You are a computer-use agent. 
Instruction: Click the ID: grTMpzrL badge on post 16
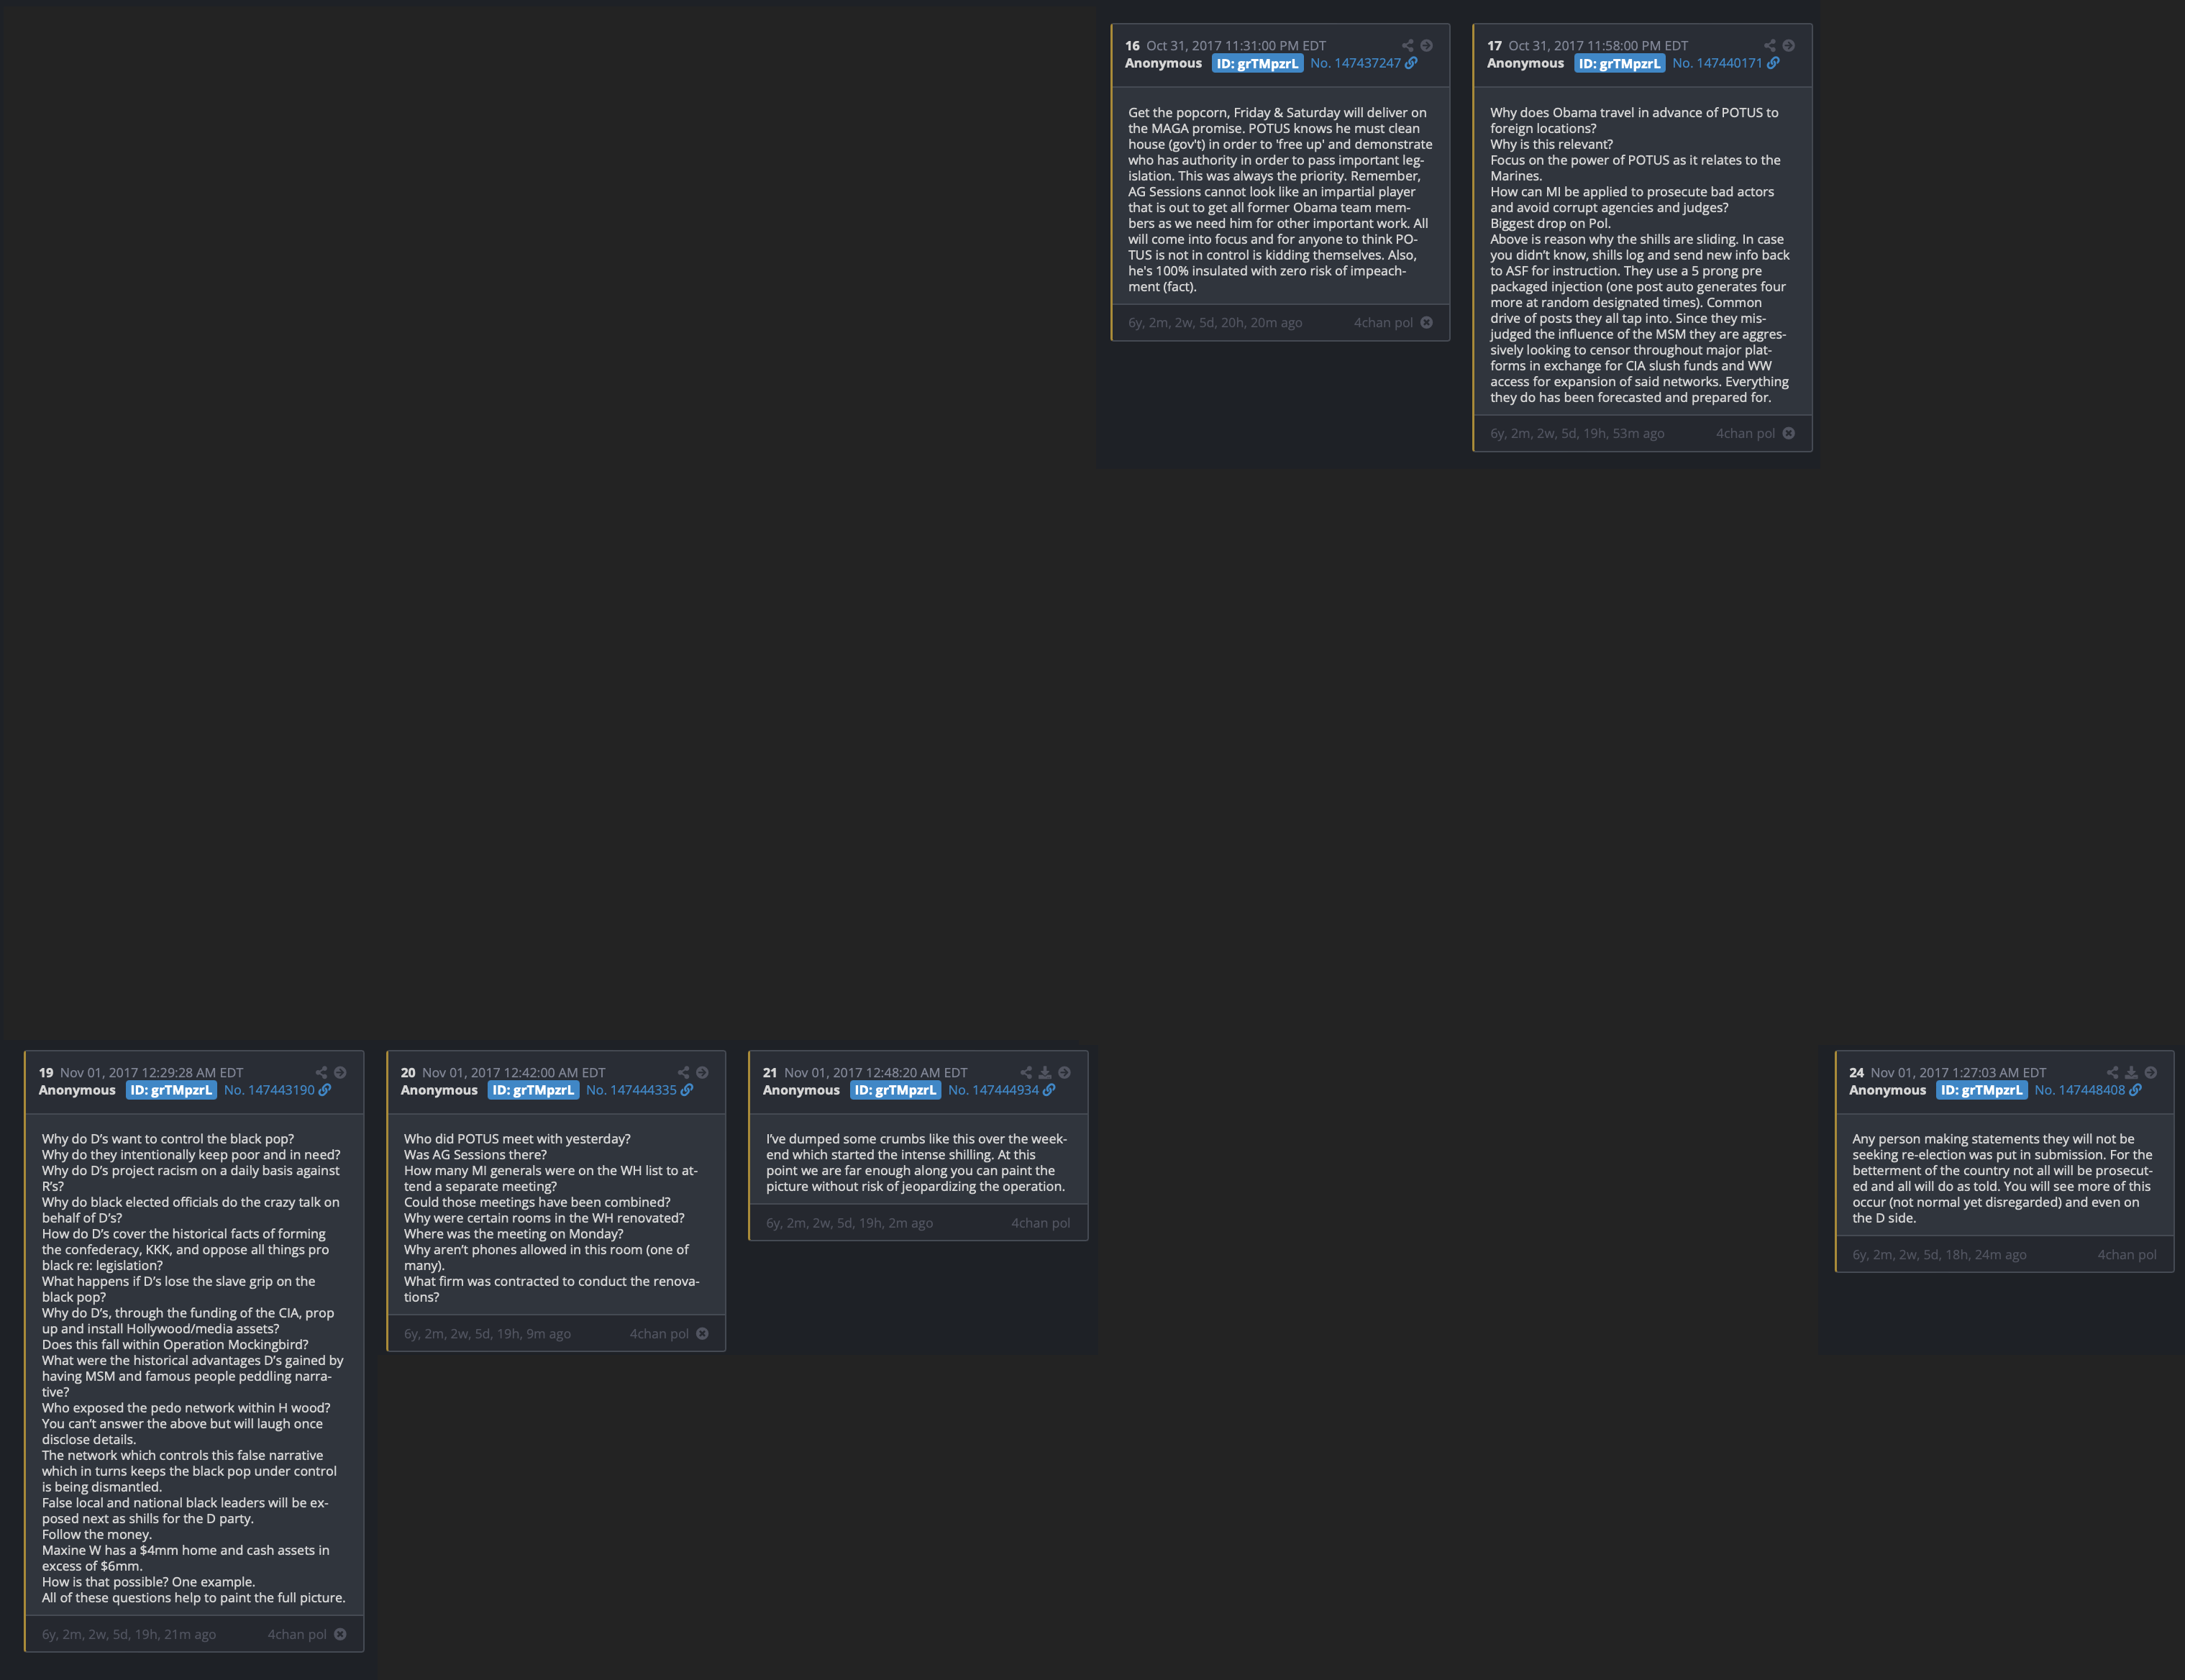(1257, 64)
